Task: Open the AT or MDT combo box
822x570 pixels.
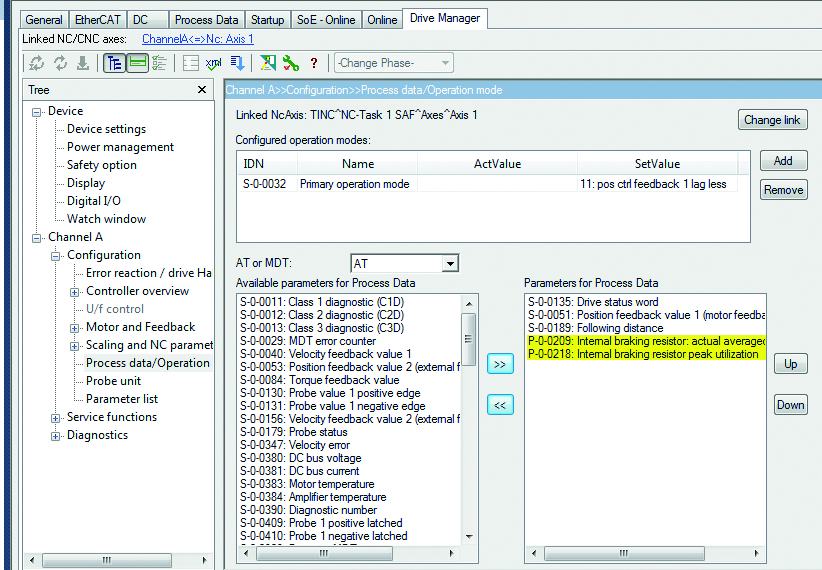Action: (x=404, y=263)
